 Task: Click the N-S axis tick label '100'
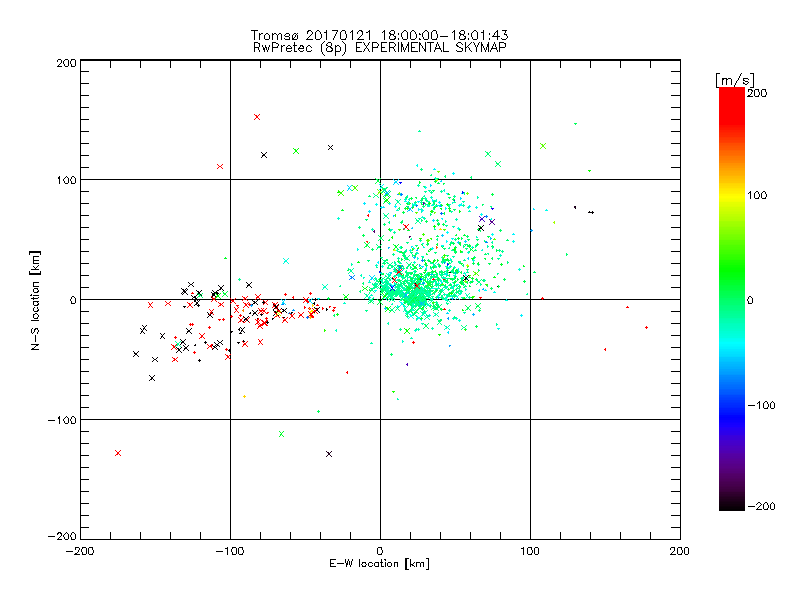(66, 181)
